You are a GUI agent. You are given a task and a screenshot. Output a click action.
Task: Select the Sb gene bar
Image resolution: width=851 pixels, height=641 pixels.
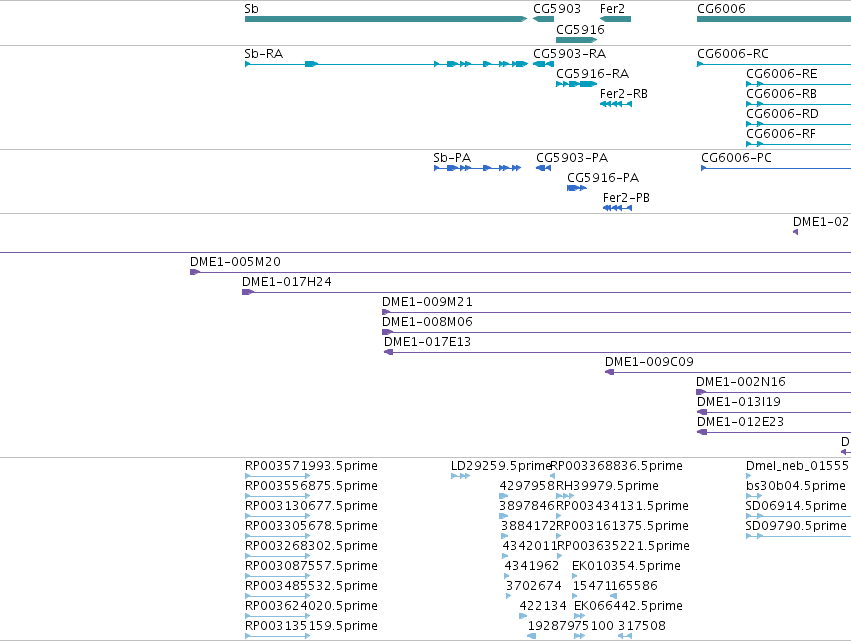(386, 19)
